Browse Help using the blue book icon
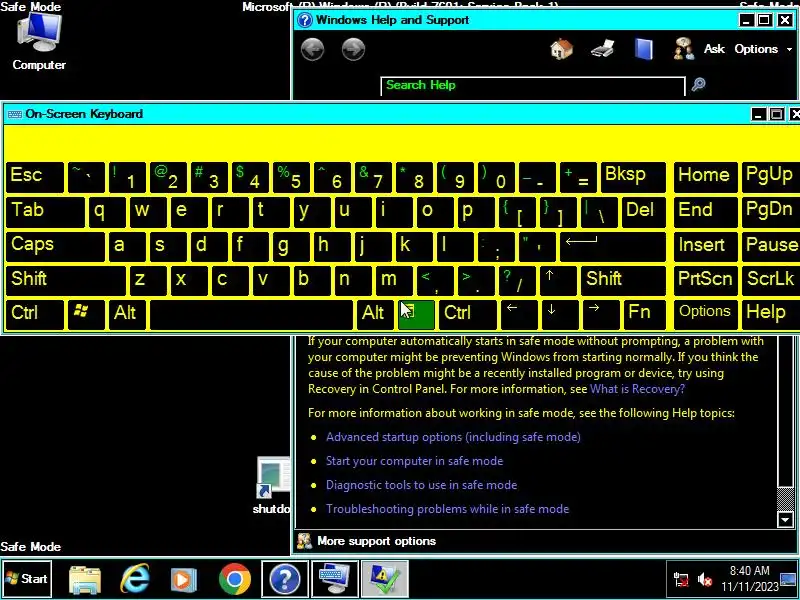Image resolution: width=800 pixels, height=600 pixels. tap(643, 49)
